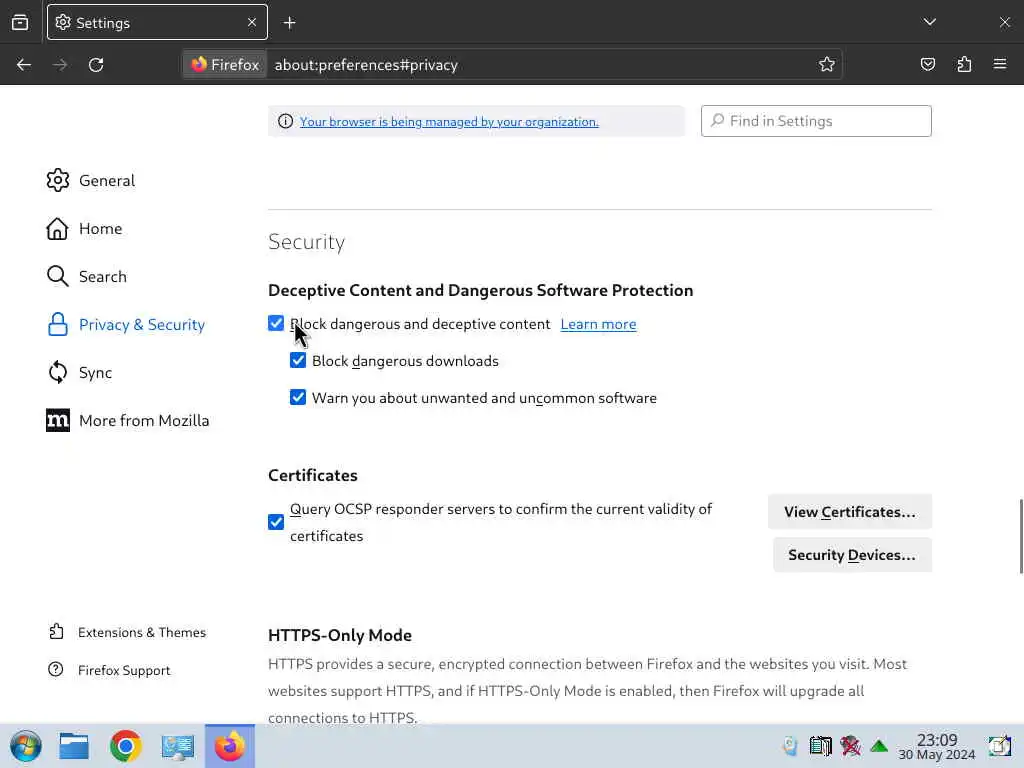
Task: Open the General settings category
Action: tap(106, 181)
